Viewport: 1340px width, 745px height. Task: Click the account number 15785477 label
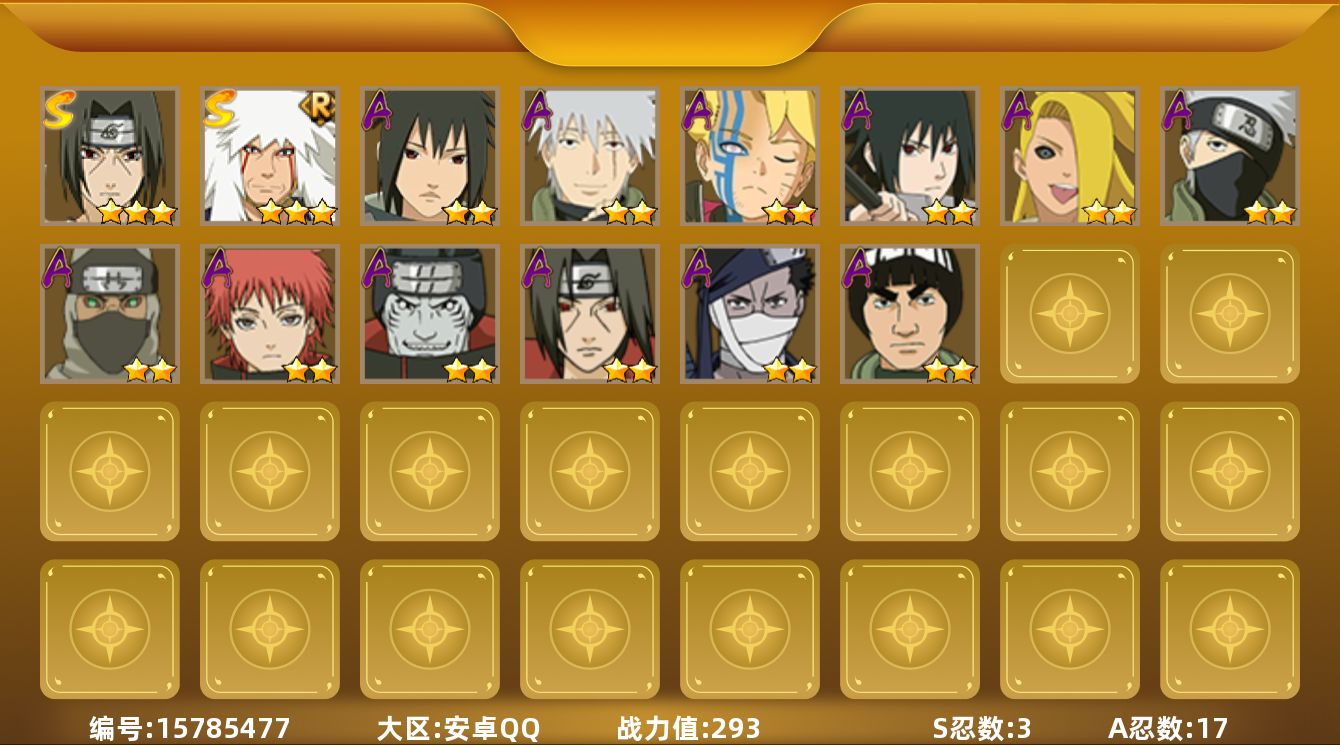coord(190,728)
